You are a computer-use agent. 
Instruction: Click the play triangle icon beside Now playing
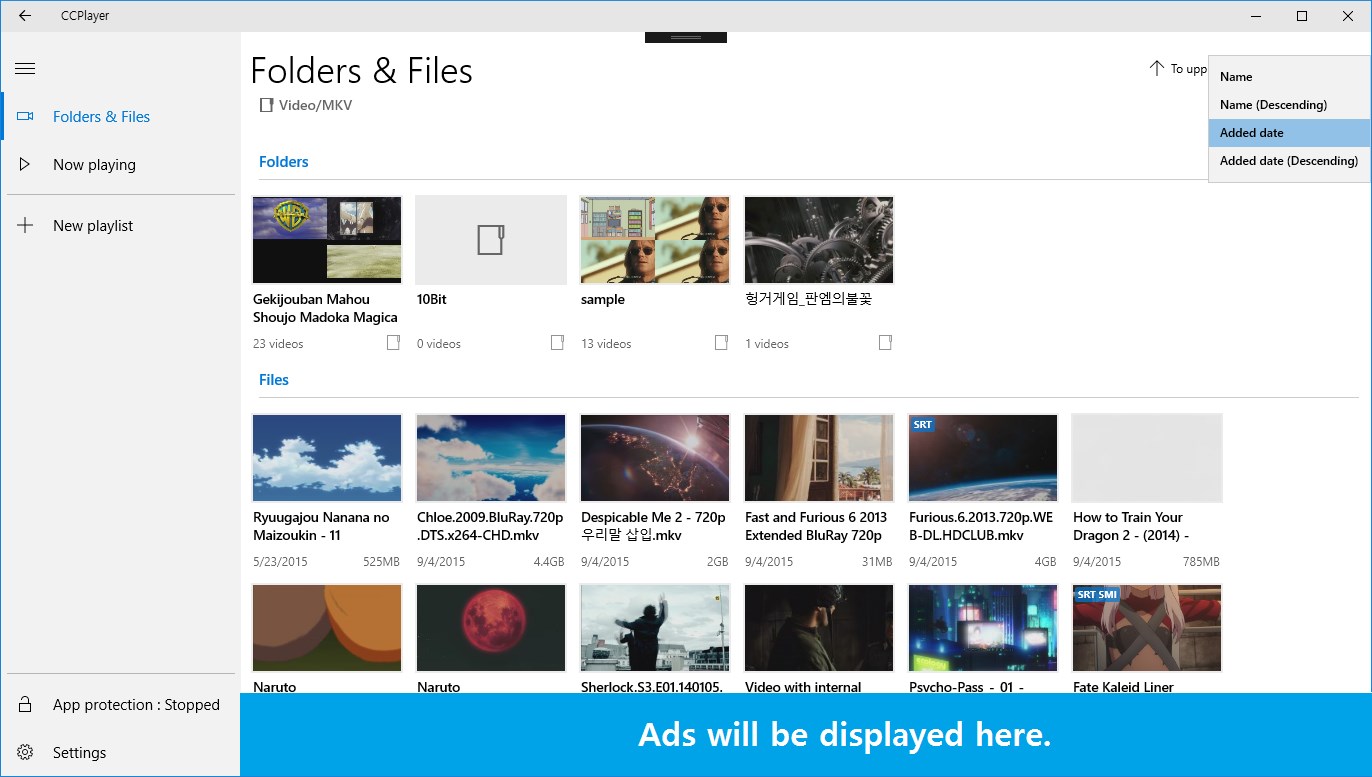[25, 165]
